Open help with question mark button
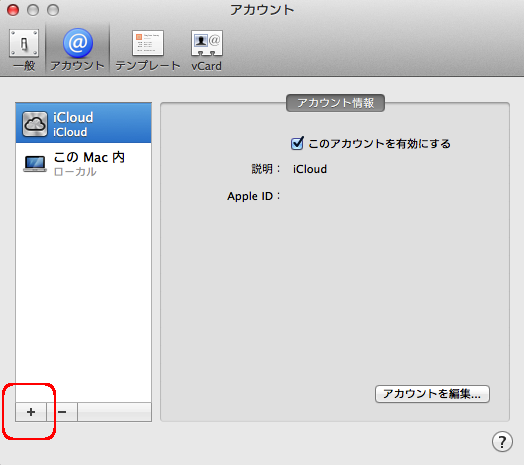 (x=502, y=442)
